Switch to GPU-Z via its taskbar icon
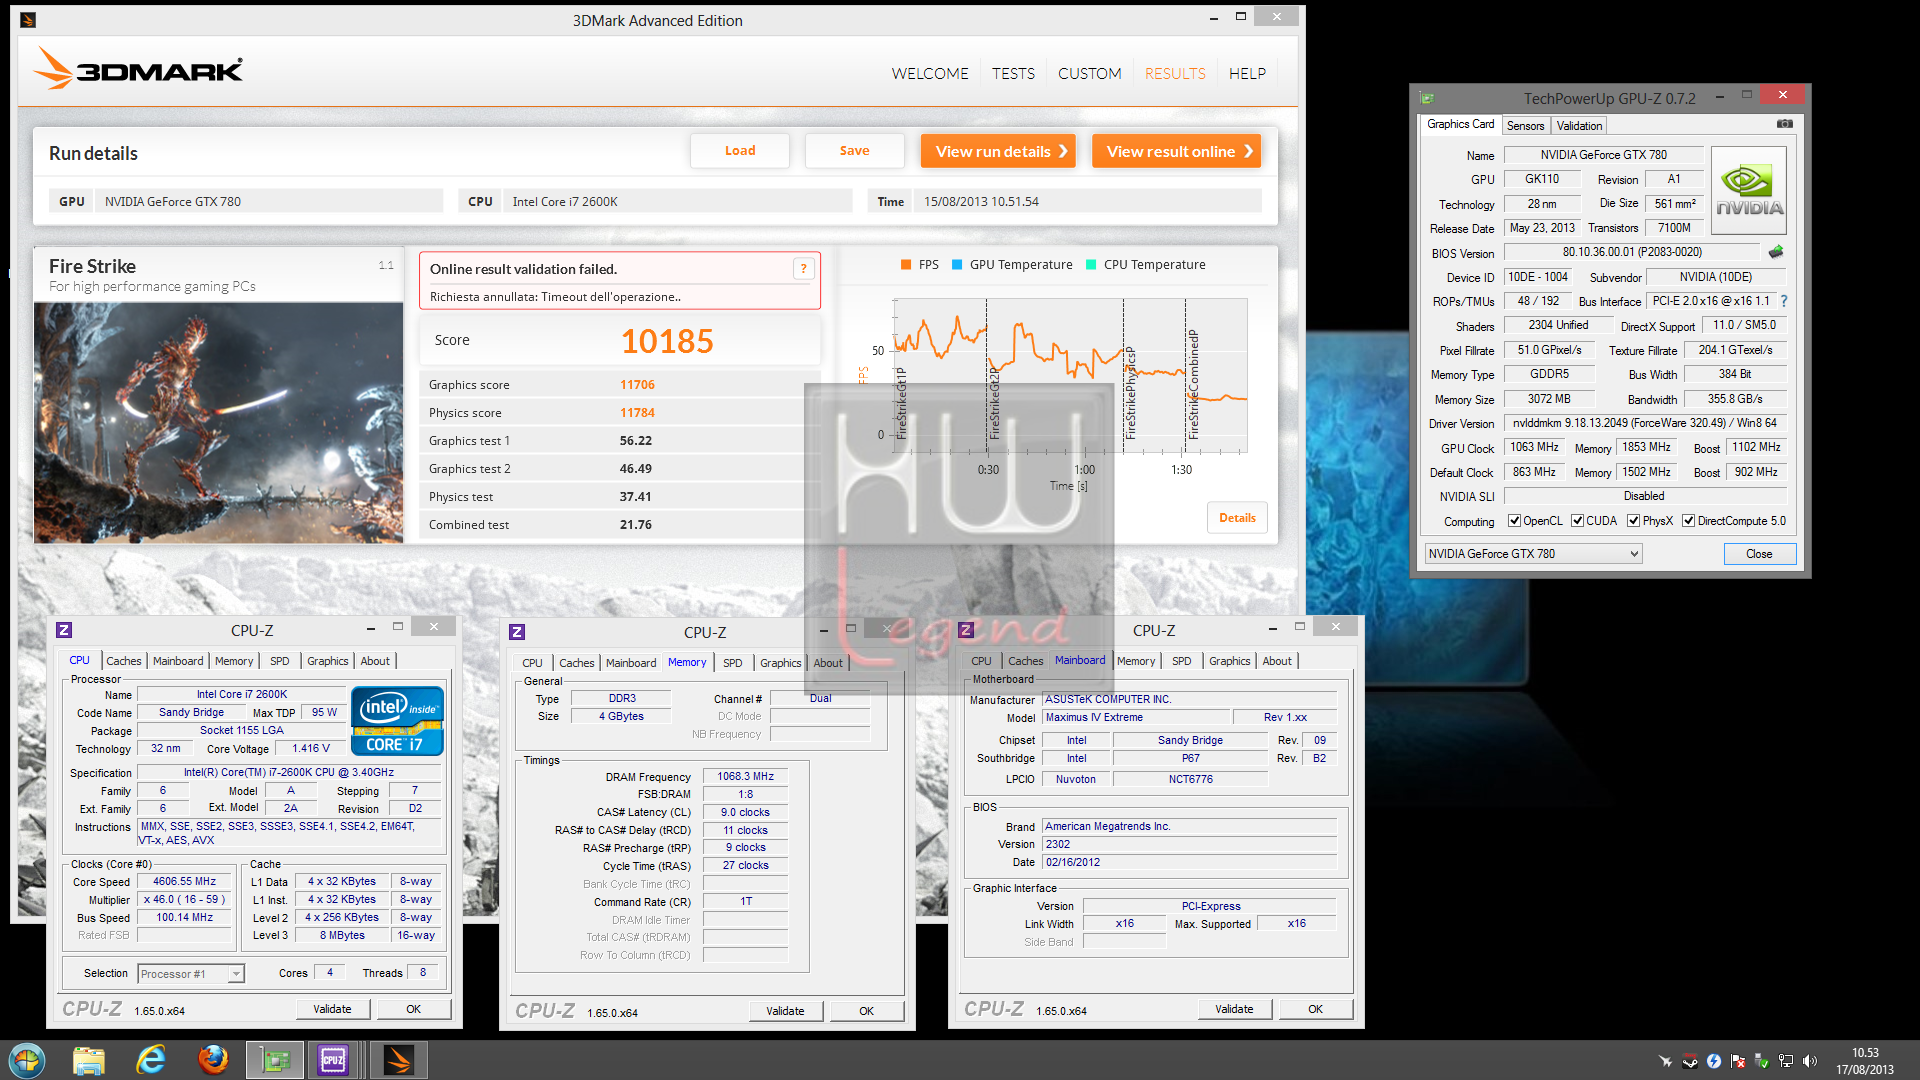Image resolution: width=1920 pixels, height=1080 pixels. (x=275, y=1060)
